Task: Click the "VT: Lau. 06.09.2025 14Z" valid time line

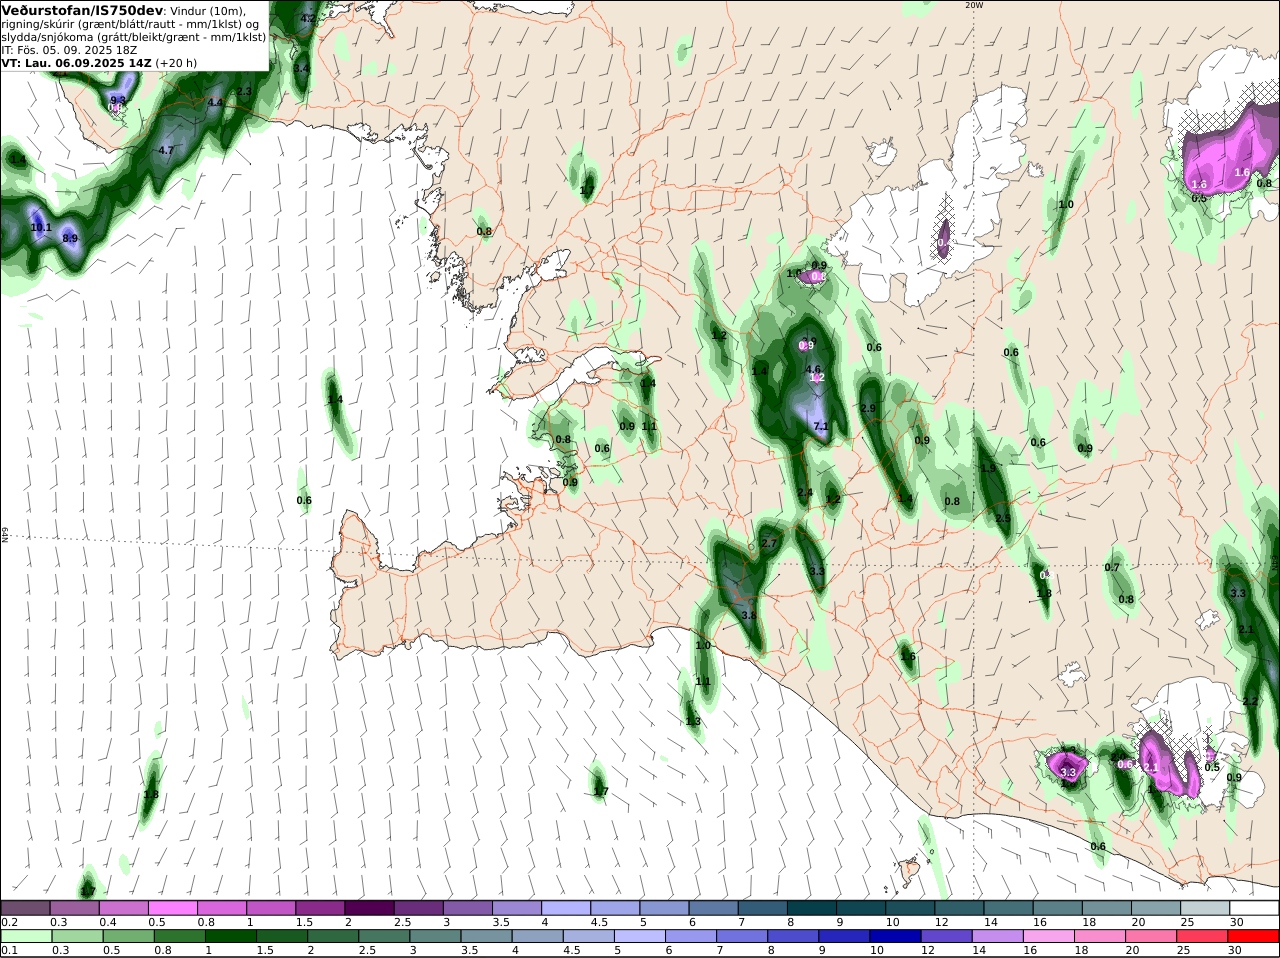Action: [x=76, y=62]
